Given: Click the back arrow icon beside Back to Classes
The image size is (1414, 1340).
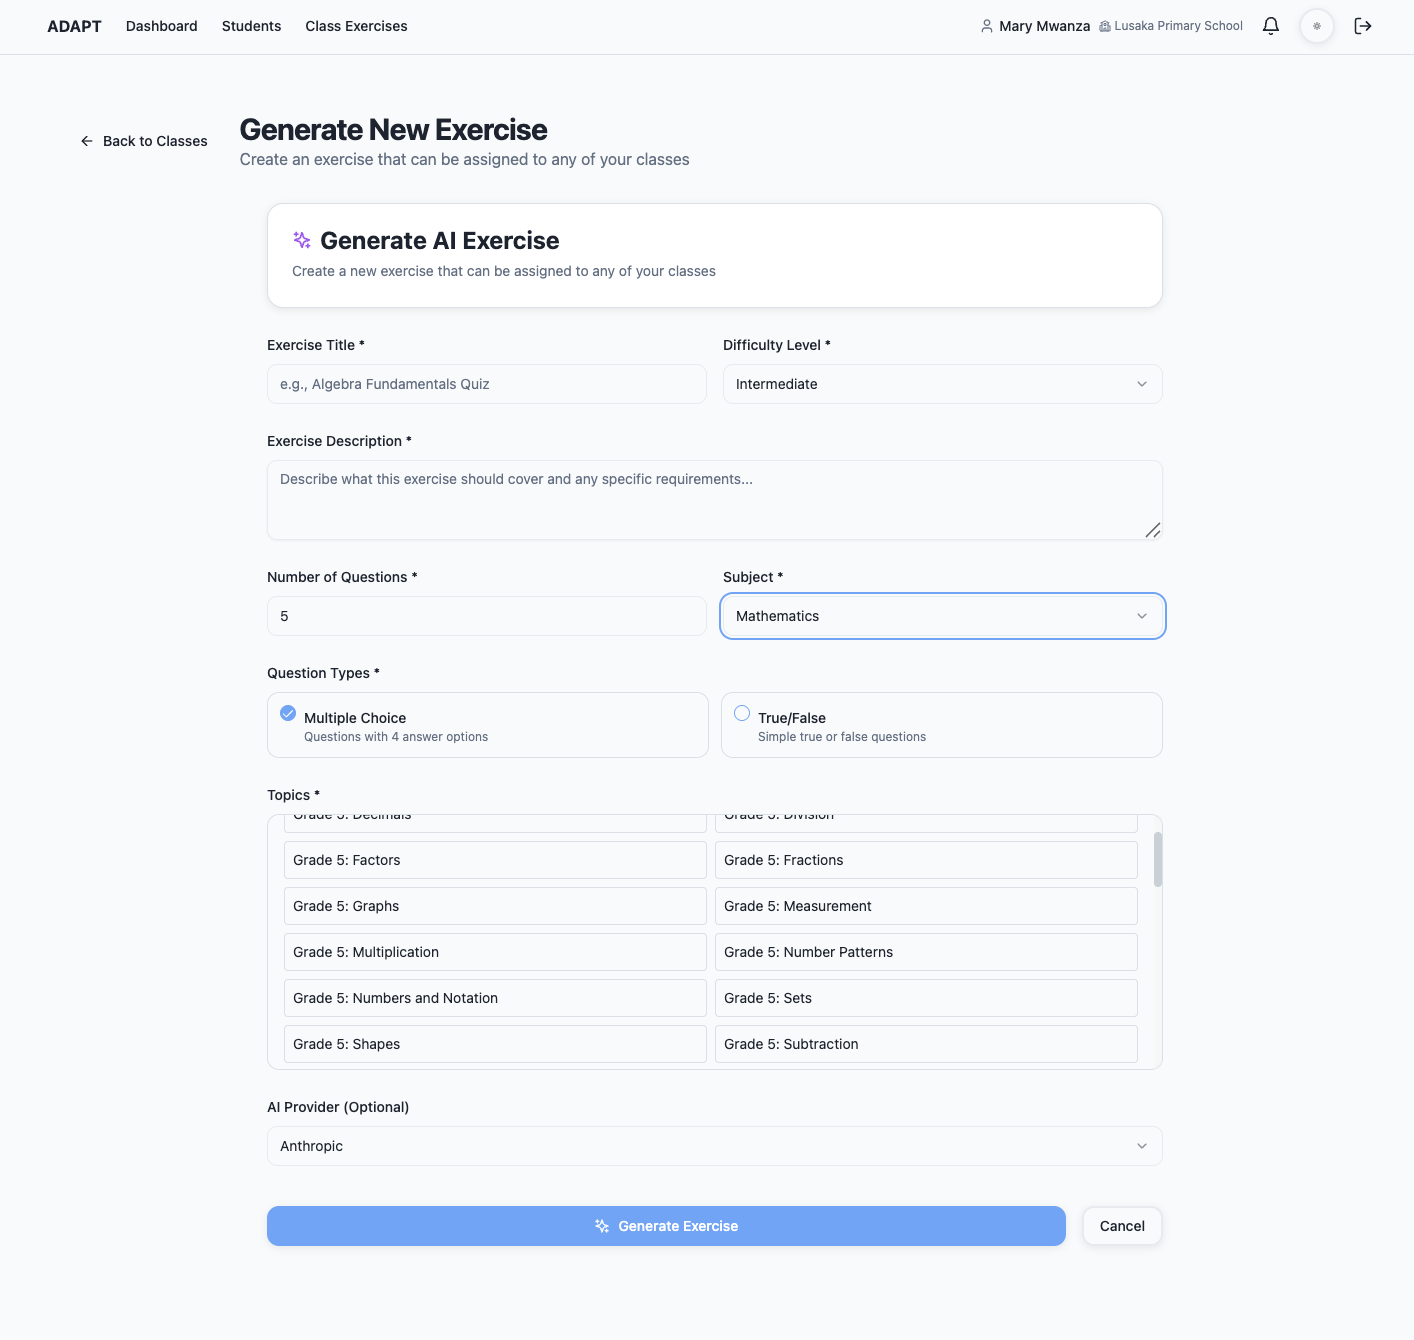Looking at the screenshot, I should click(87, 141).
